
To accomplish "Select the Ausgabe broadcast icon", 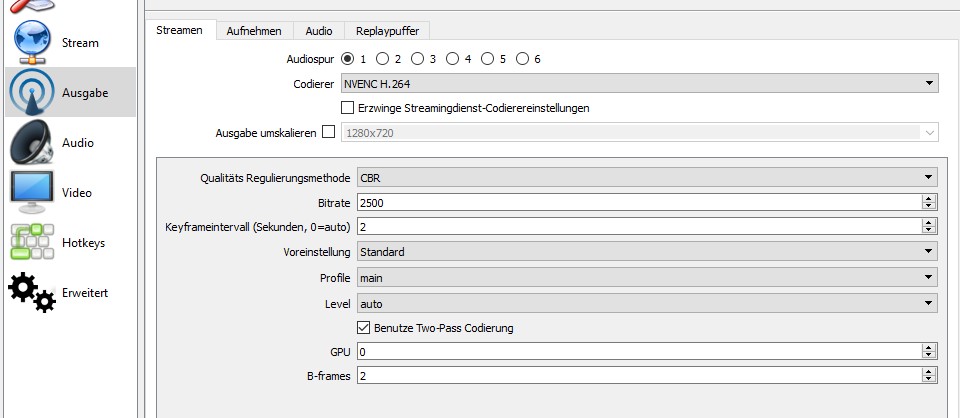I will (x=34, y=93).
